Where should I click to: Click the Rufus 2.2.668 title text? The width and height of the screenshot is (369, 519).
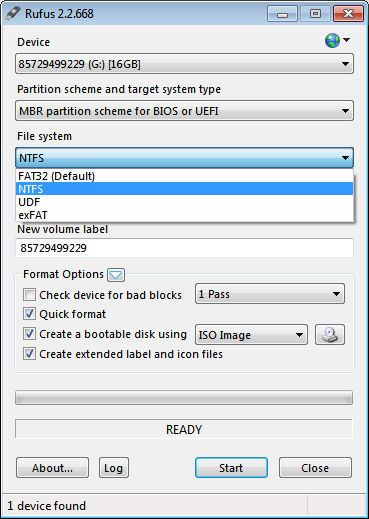pos(59,14)
